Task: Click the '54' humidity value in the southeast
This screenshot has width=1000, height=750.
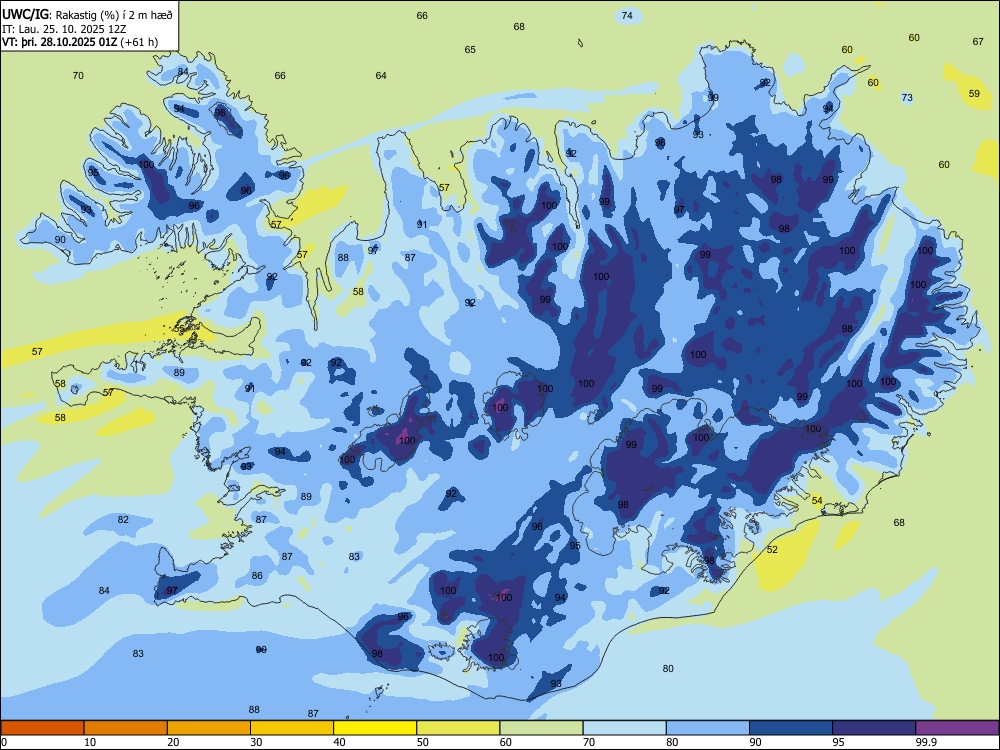Action: 817,501
